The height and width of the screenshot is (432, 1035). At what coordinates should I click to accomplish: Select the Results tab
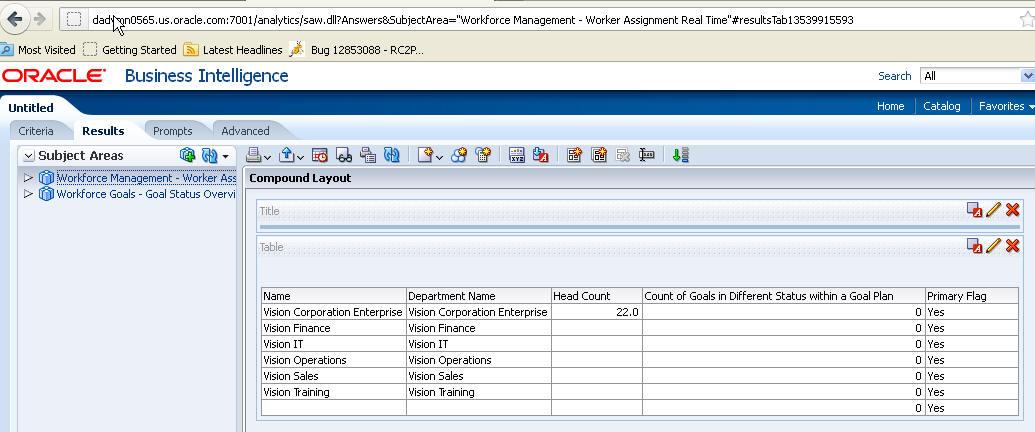click(103, 131)
